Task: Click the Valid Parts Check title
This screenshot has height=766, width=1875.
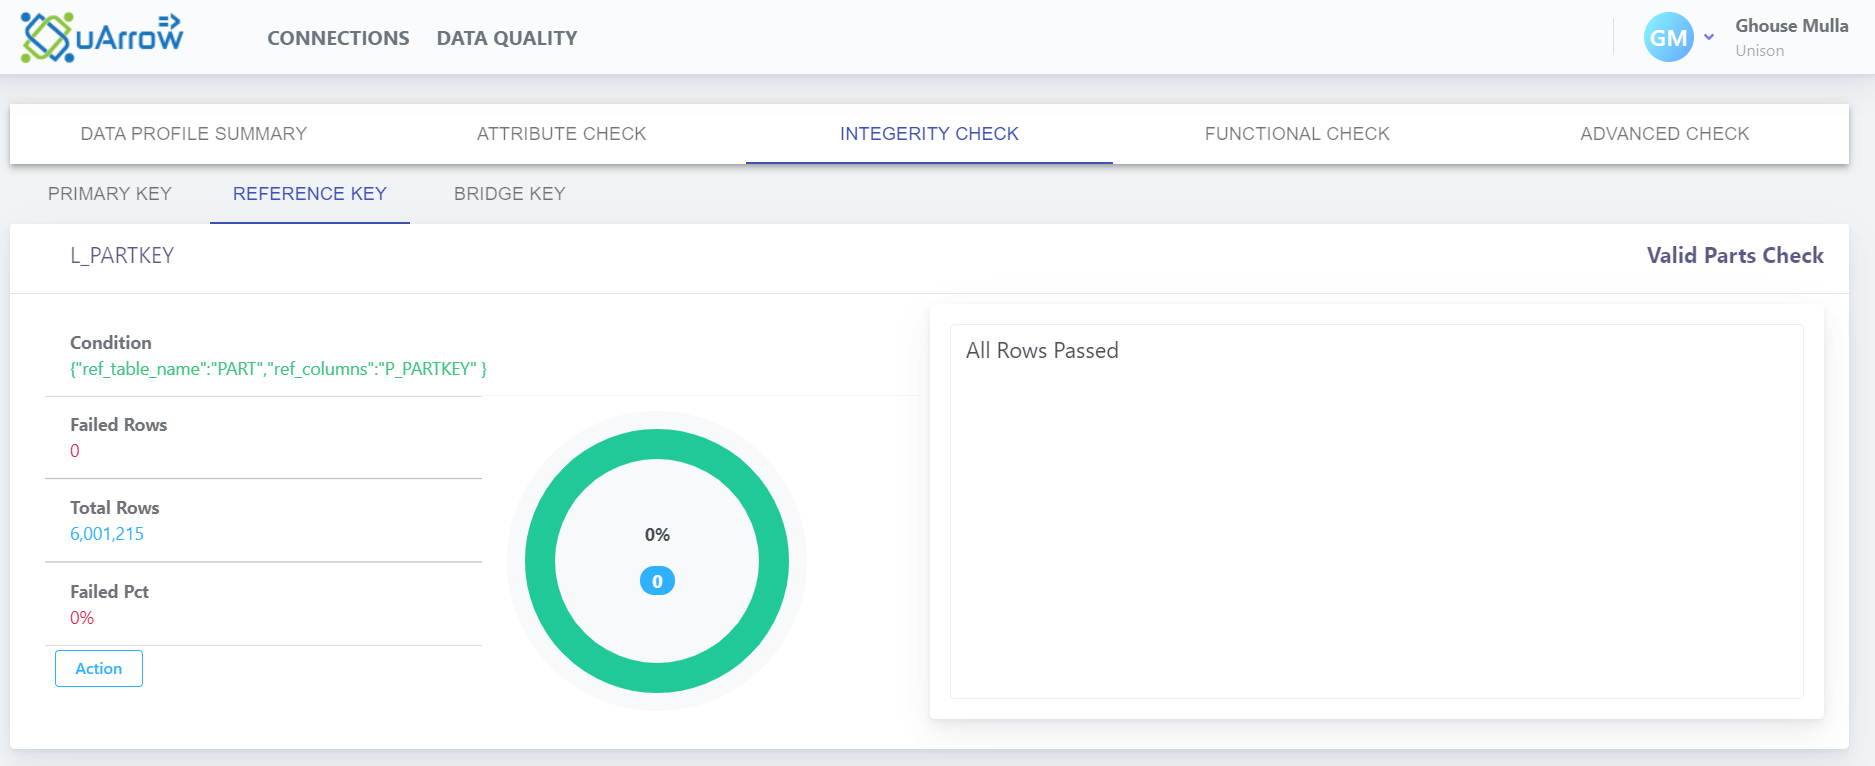Action: (1735, 256)
